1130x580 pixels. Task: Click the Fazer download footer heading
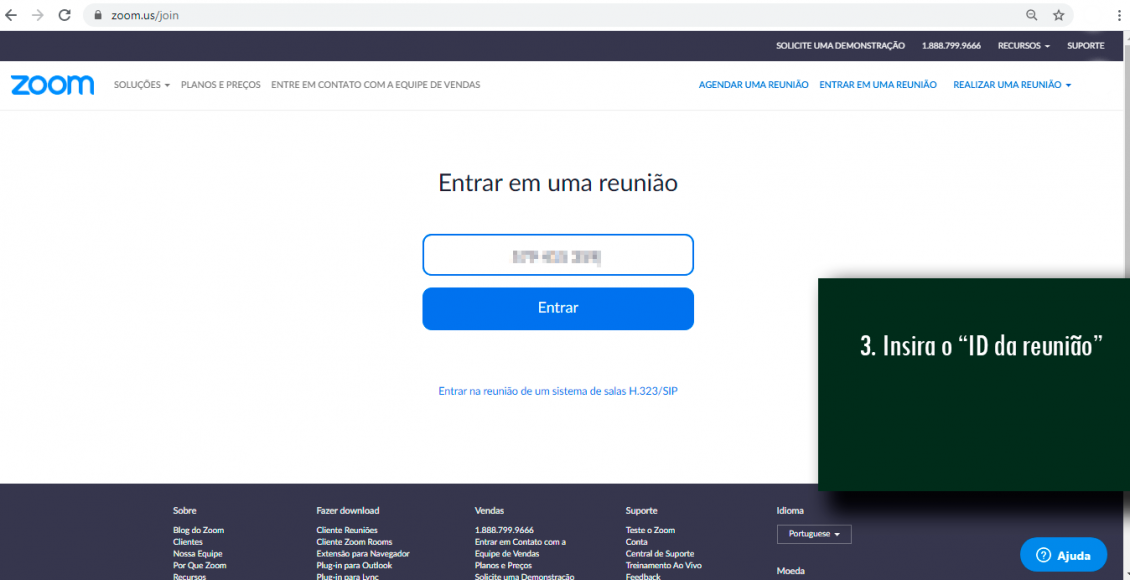(347, 510)
